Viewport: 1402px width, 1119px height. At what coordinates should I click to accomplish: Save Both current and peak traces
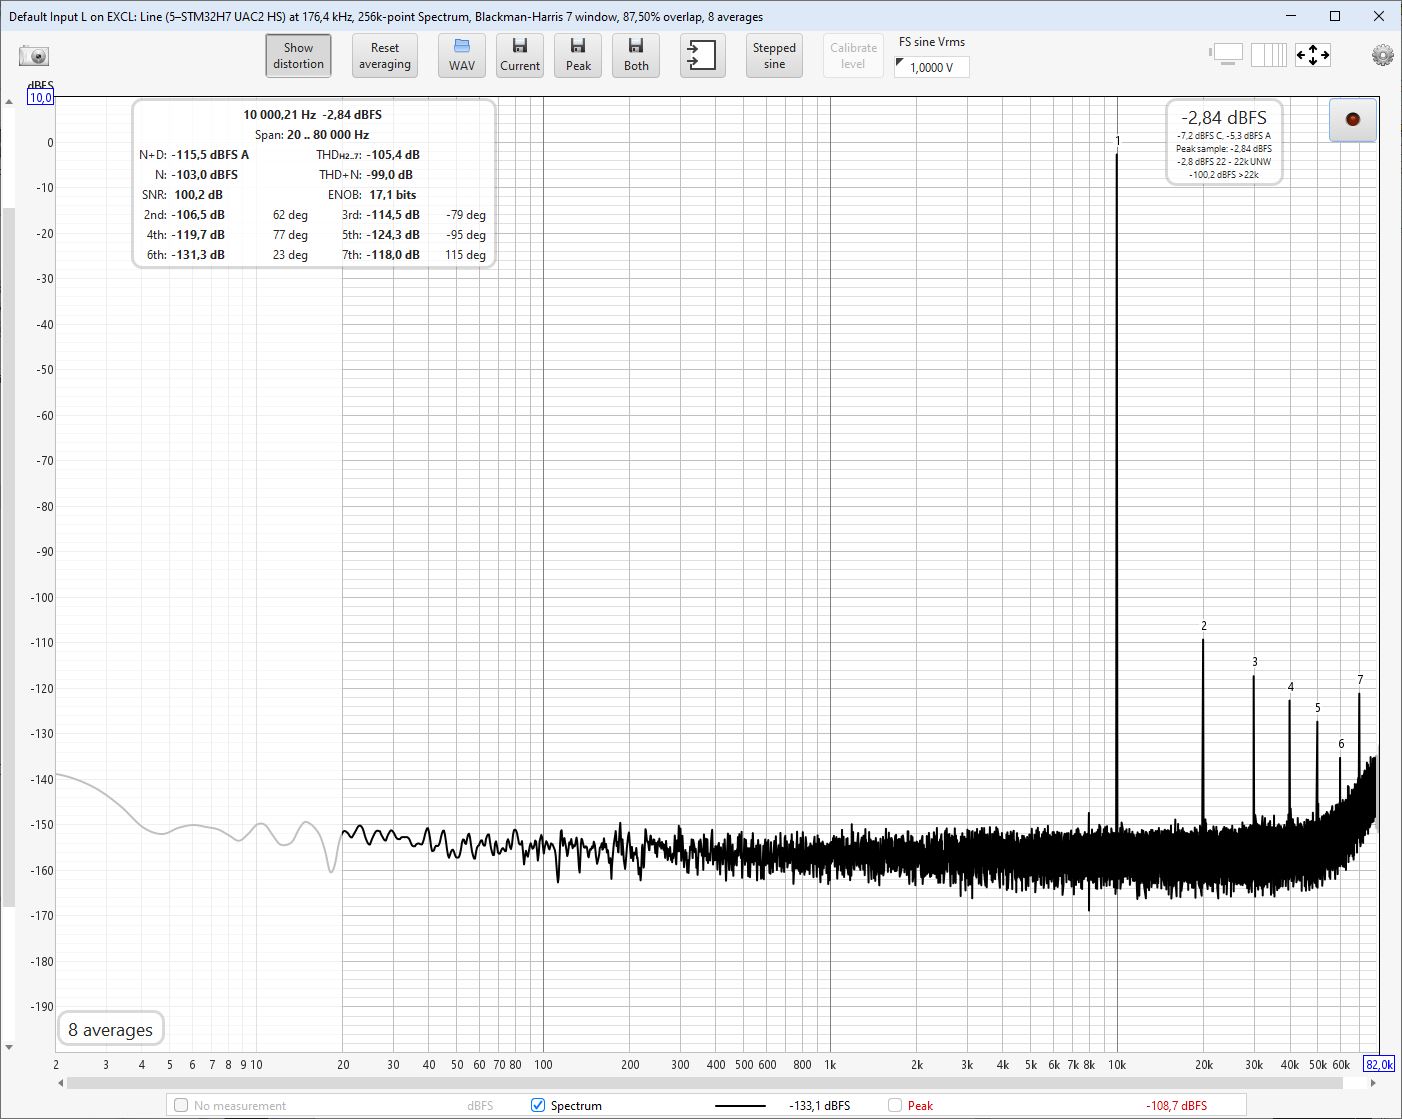click(636, 56)
